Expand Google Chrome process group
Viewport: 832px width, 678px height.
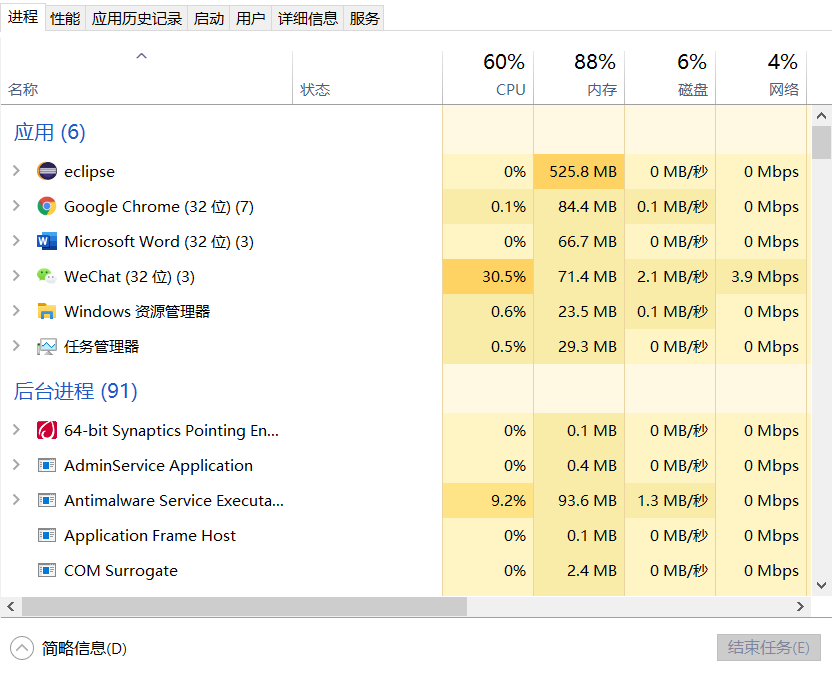coord(16,206)
